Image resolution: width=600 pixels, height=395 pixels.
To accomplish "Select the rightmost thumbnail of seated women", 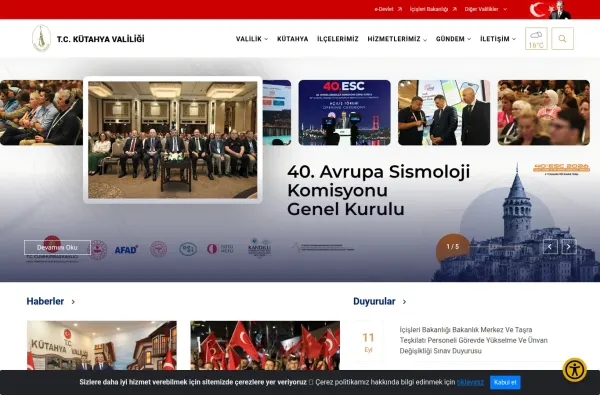I will coord(544,113).
